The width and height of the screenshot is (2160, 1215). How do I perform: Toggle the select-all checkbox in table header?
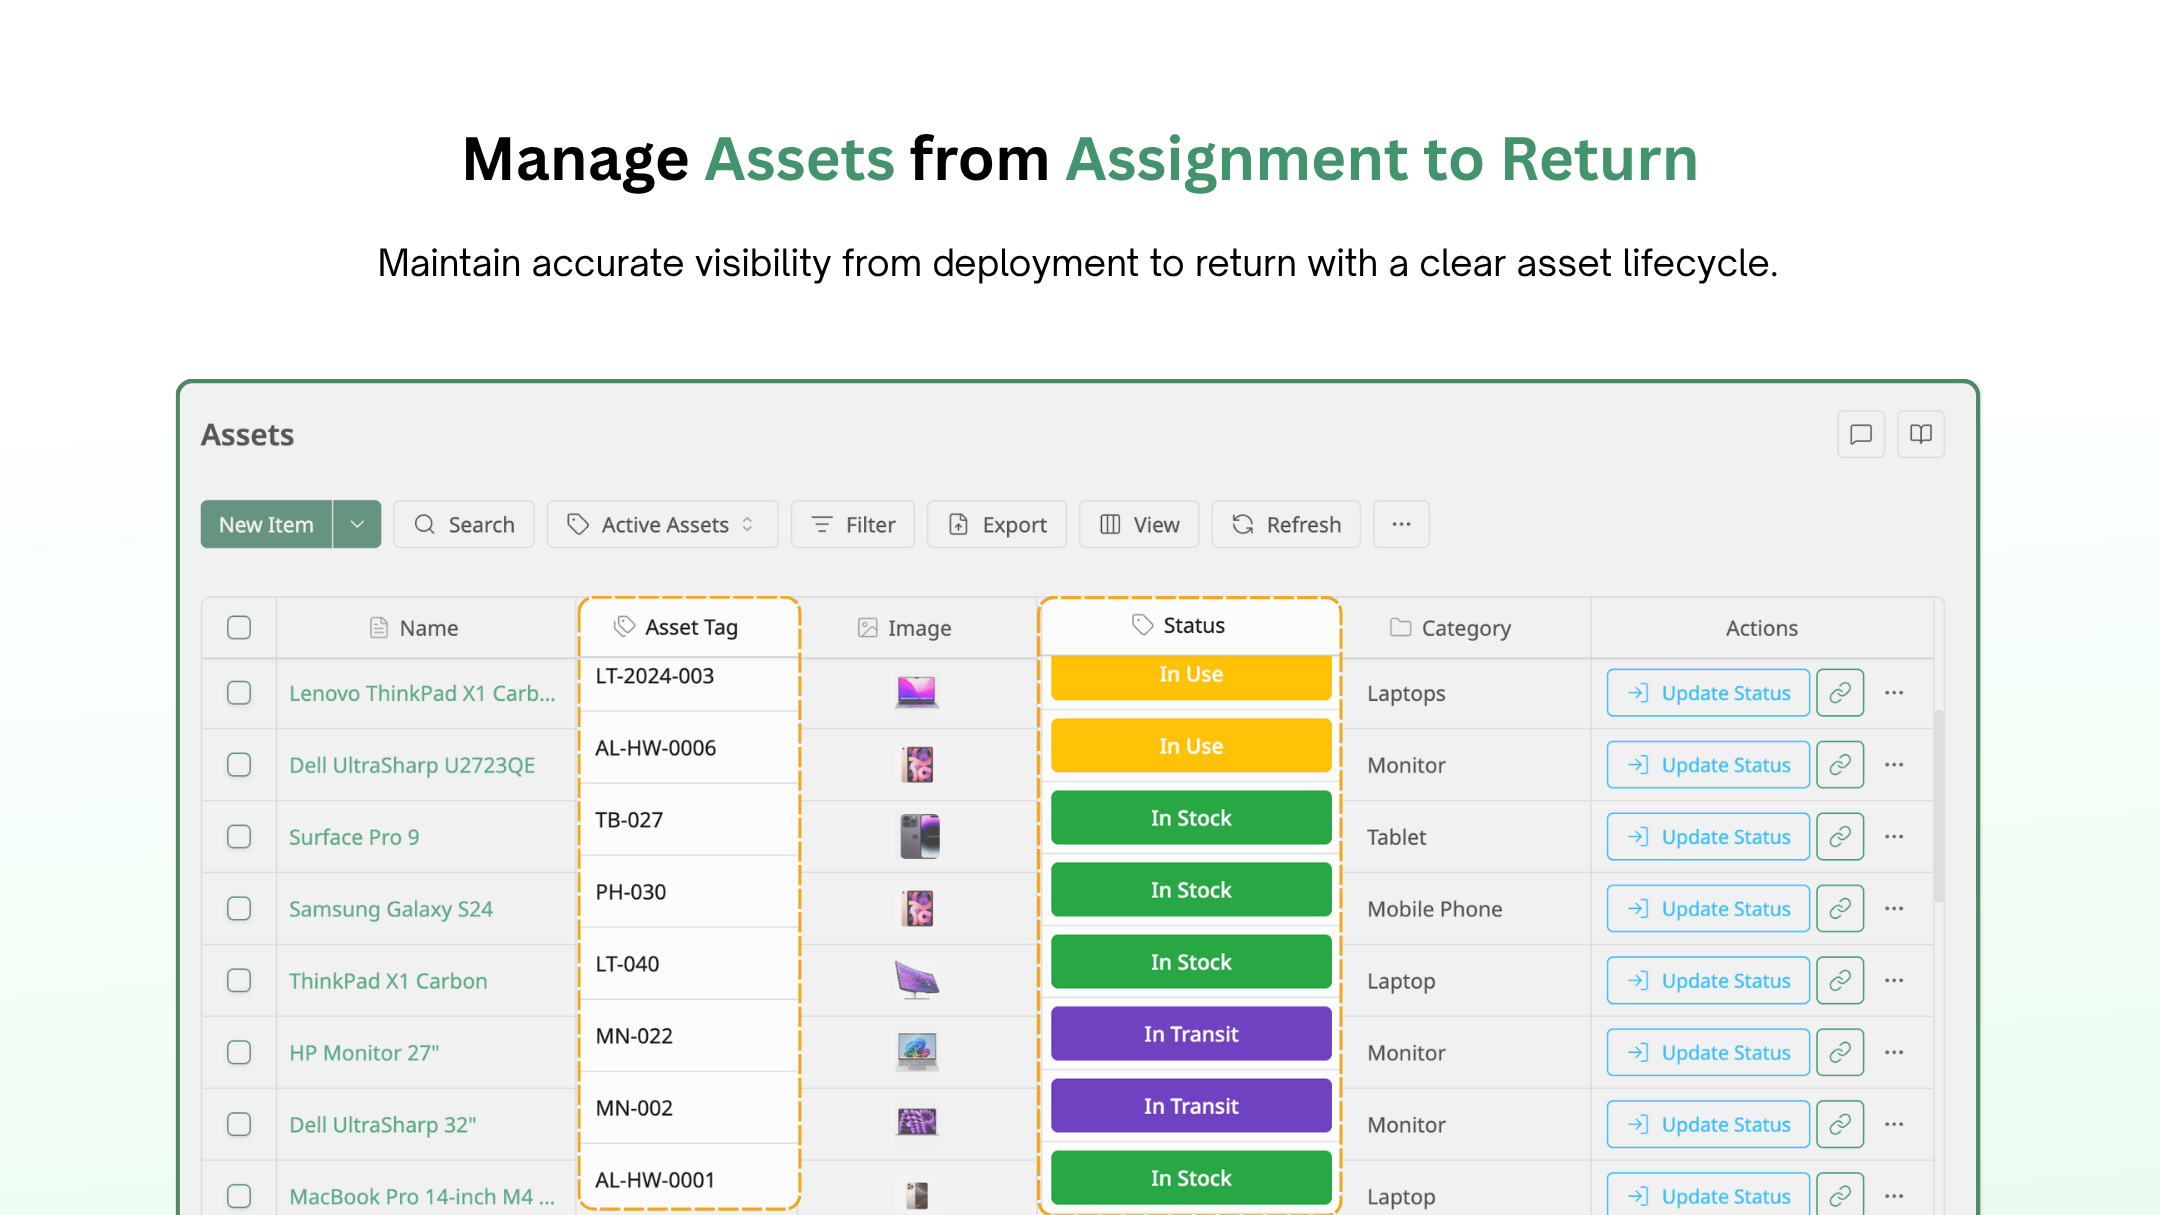coord(239,628)
